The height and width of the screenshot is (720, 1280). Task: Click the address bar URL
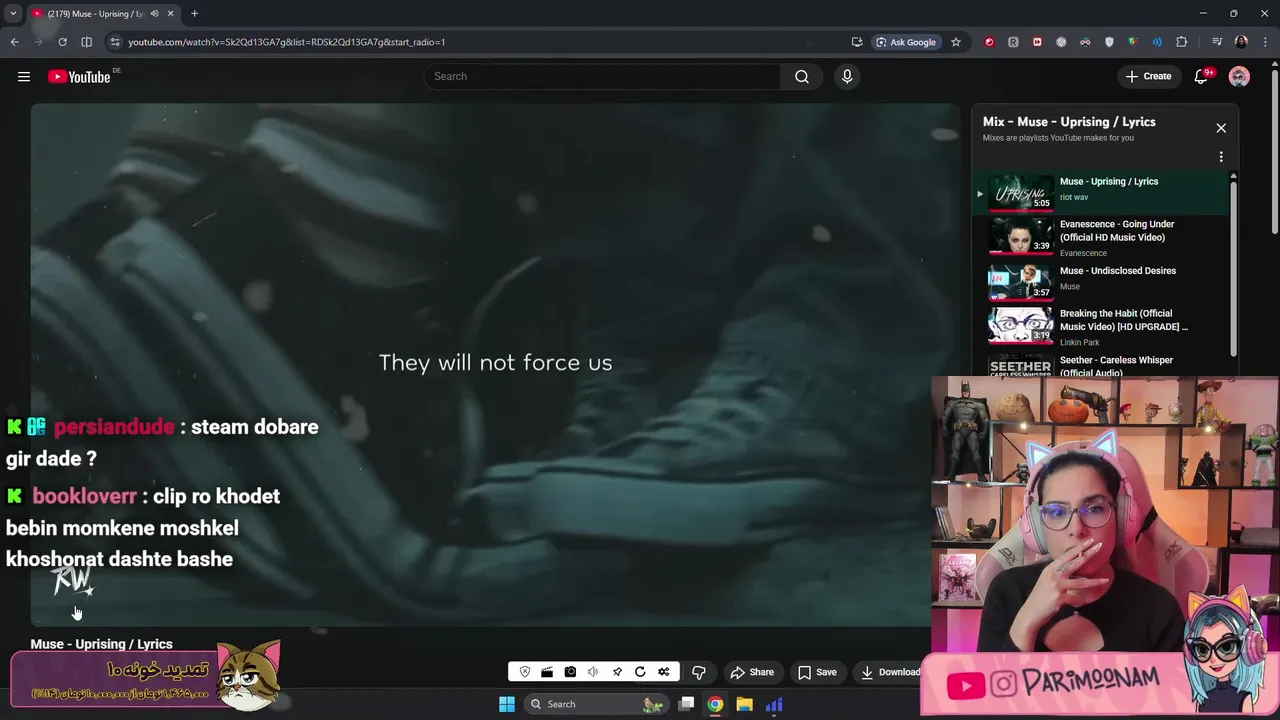tap(287, 42)
